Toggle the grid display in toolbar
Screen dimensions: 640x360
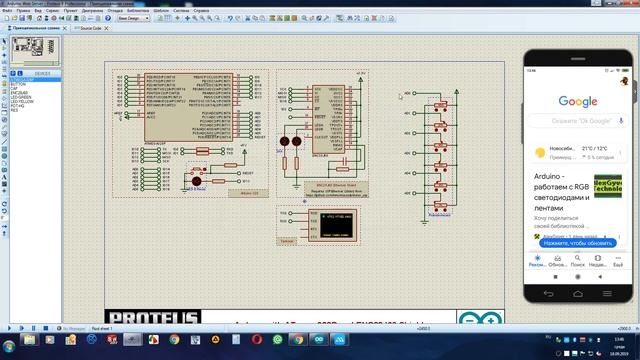[168, 18]
